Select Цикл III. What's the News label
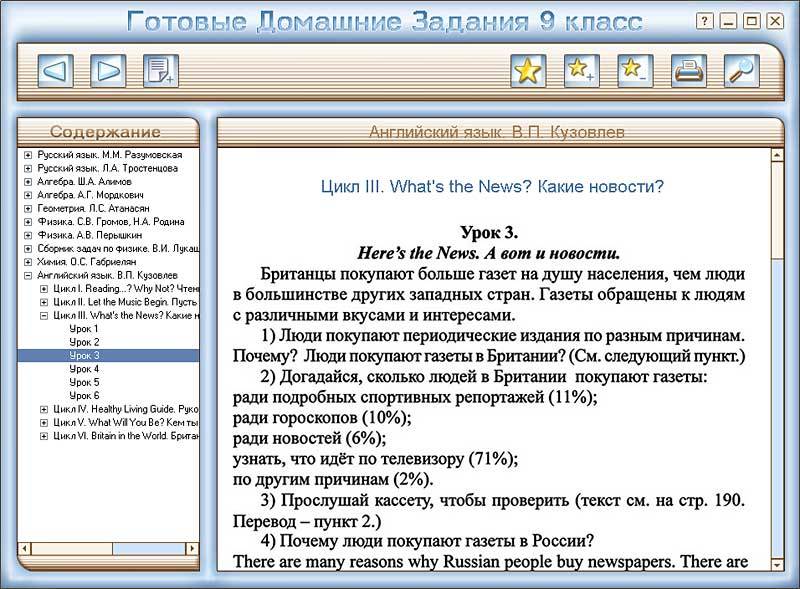 coord(126,315)
